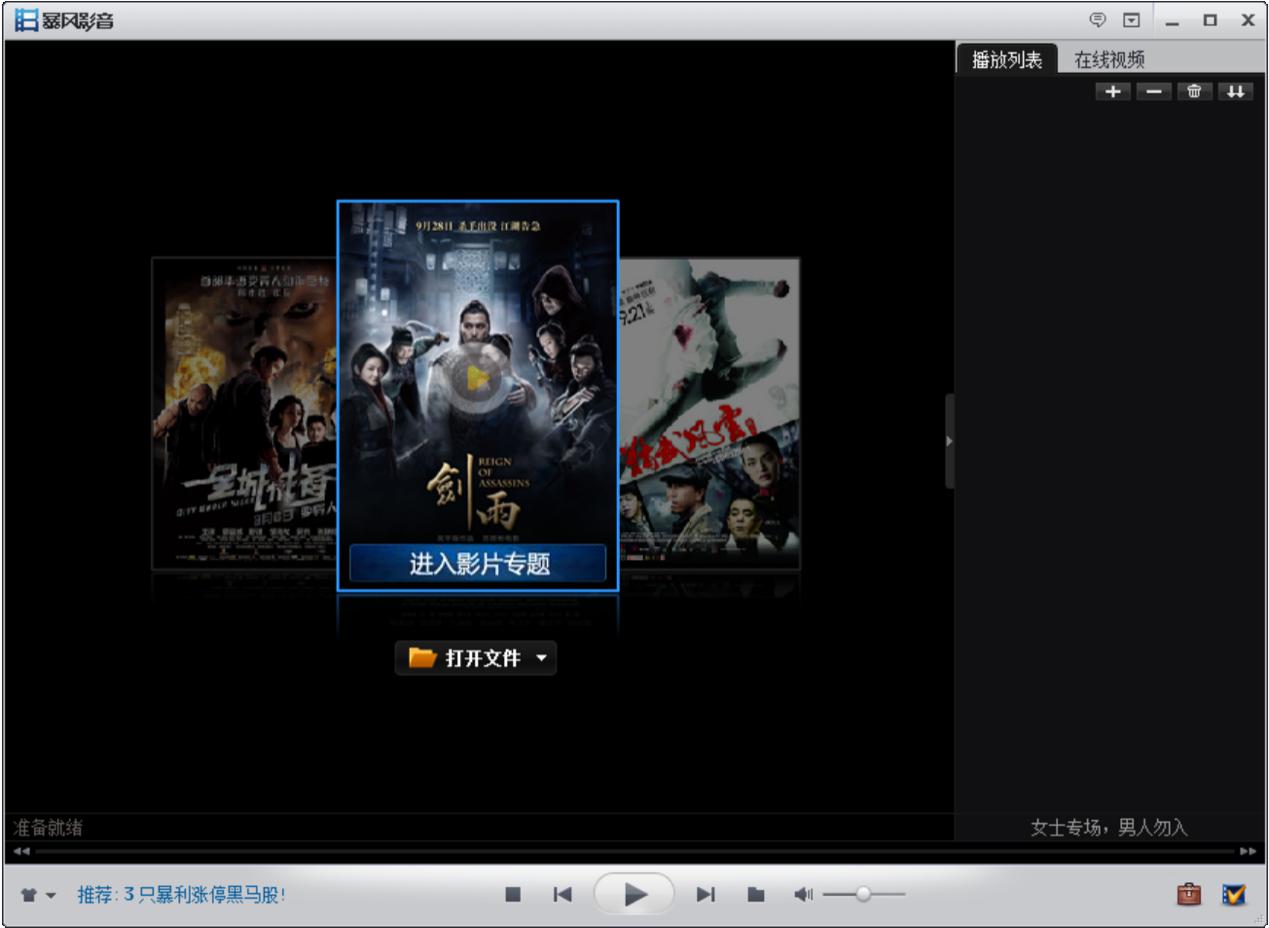Play the Reign of Assassins poster
Screen dimensions: 1269x928
[x=479, y=379]
